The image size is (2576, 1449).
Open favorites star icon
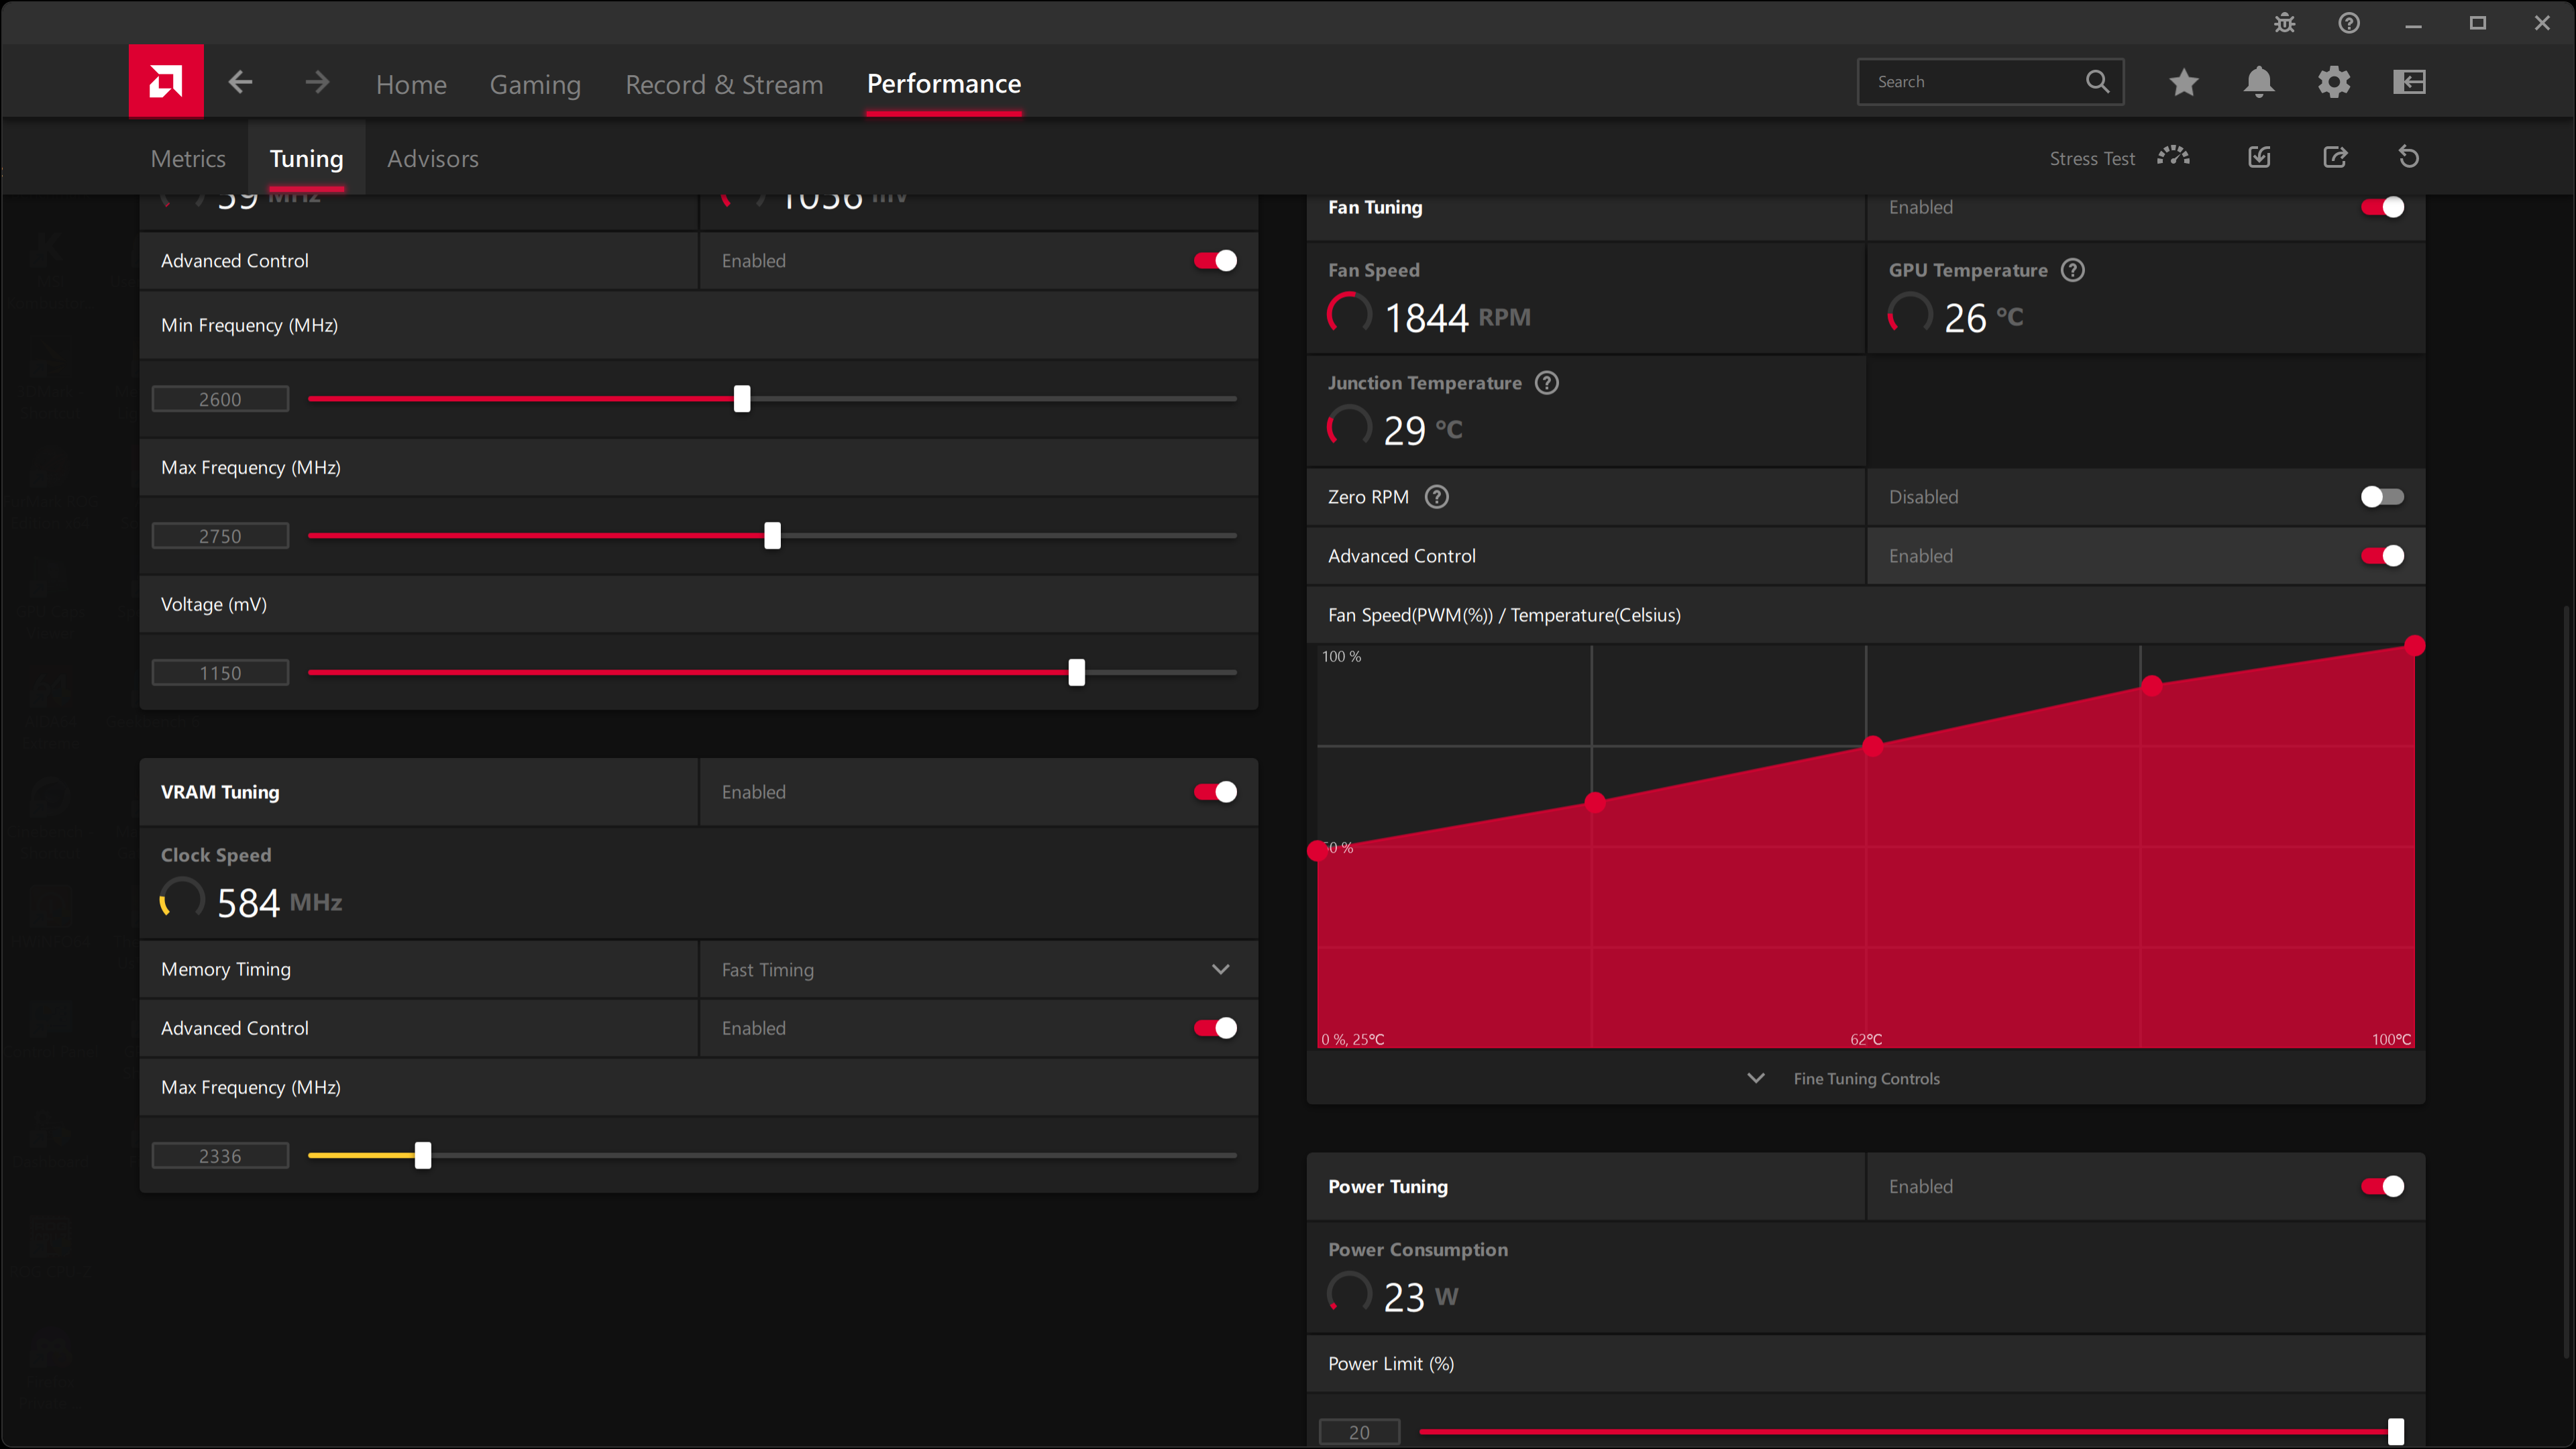click(2184, 82)
